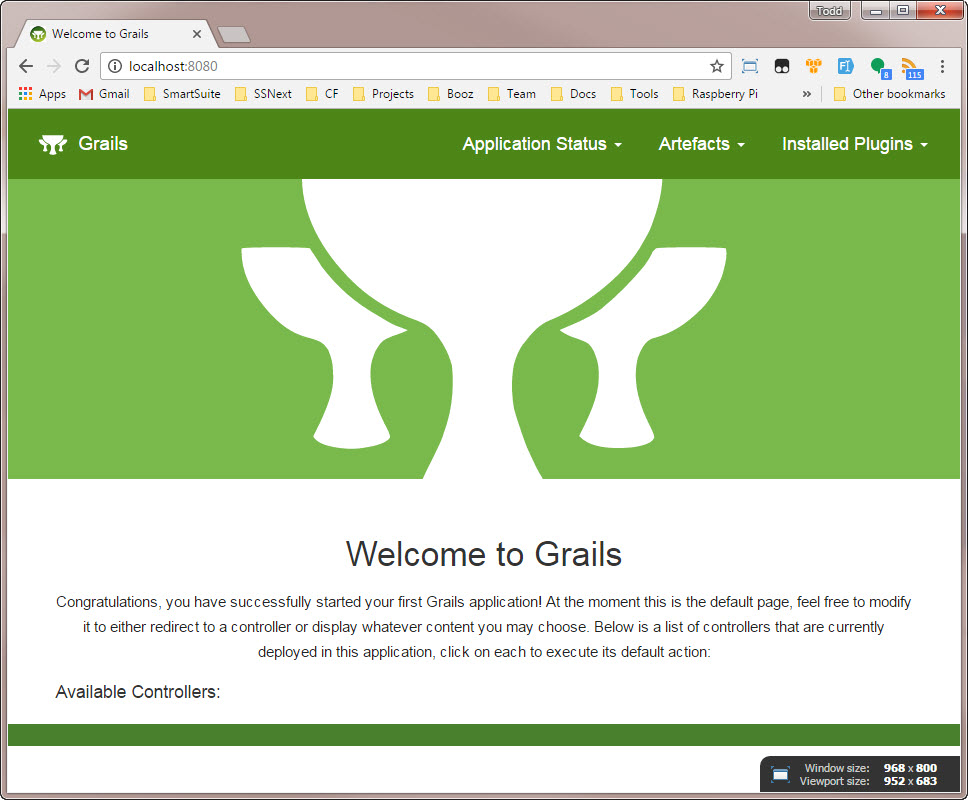Click the black mask extension icon
The width and height of the screenshot is (968, 800).
(x=782, y=66)
